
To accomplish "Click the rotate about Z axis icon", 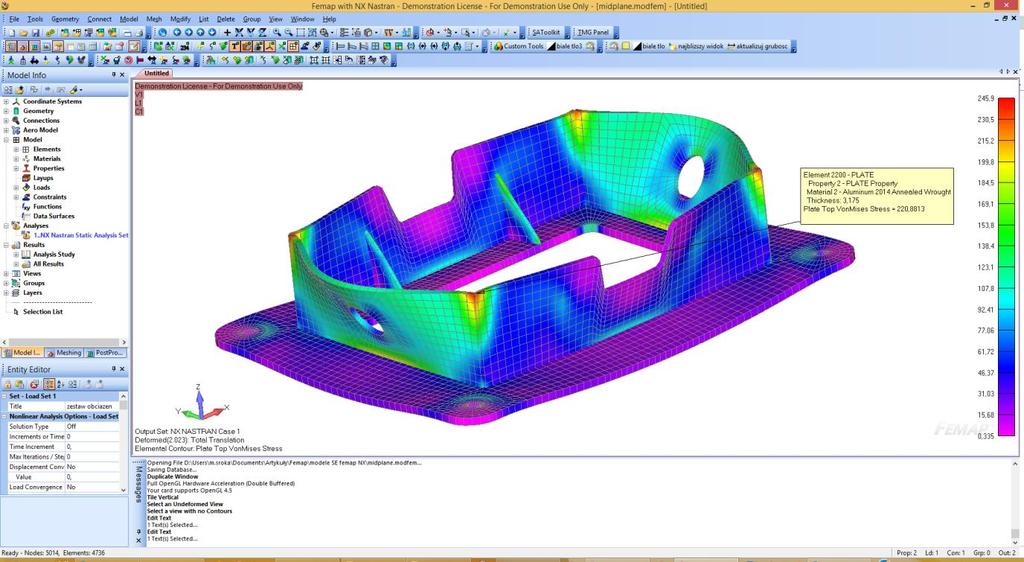I will (263, 32).
